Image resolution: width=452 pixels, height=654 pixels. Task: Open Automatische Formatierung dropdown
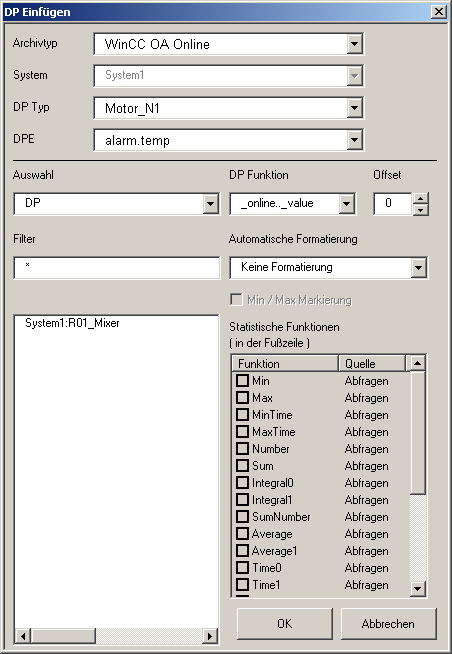pyautogui.click(x=418, y=267)
